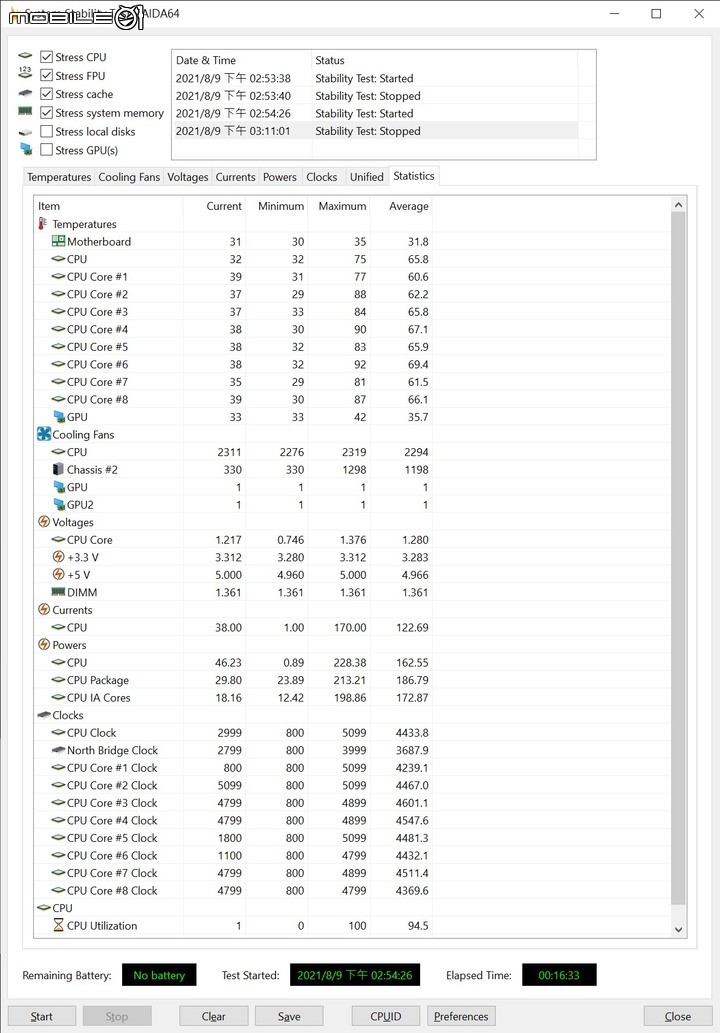This screenshot has width=720, height=1033.
Task: Click the Minimum column header
Action: pyautogui.click(x=277, y=206)
